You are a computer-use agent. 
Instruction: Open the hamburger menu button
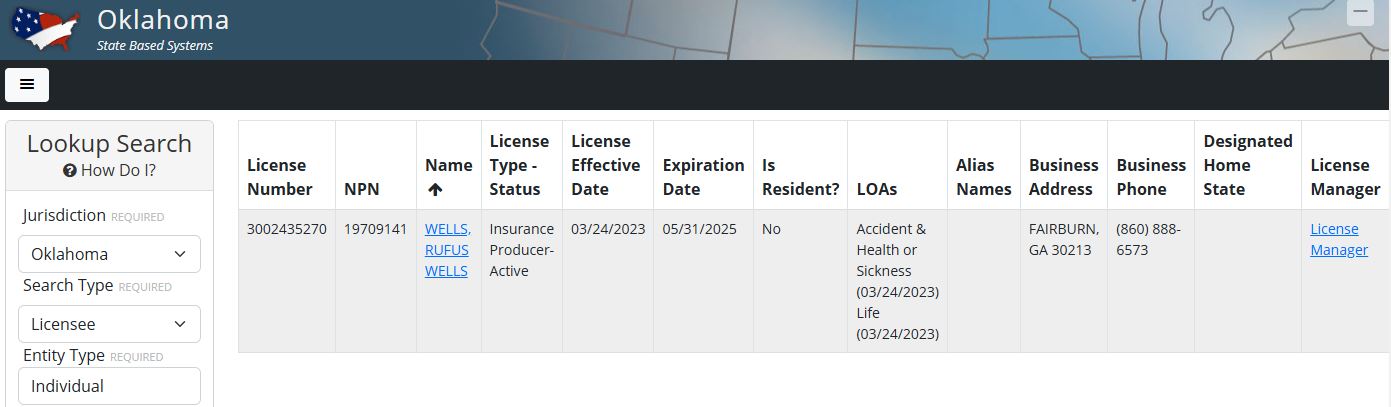pos(27,85)
